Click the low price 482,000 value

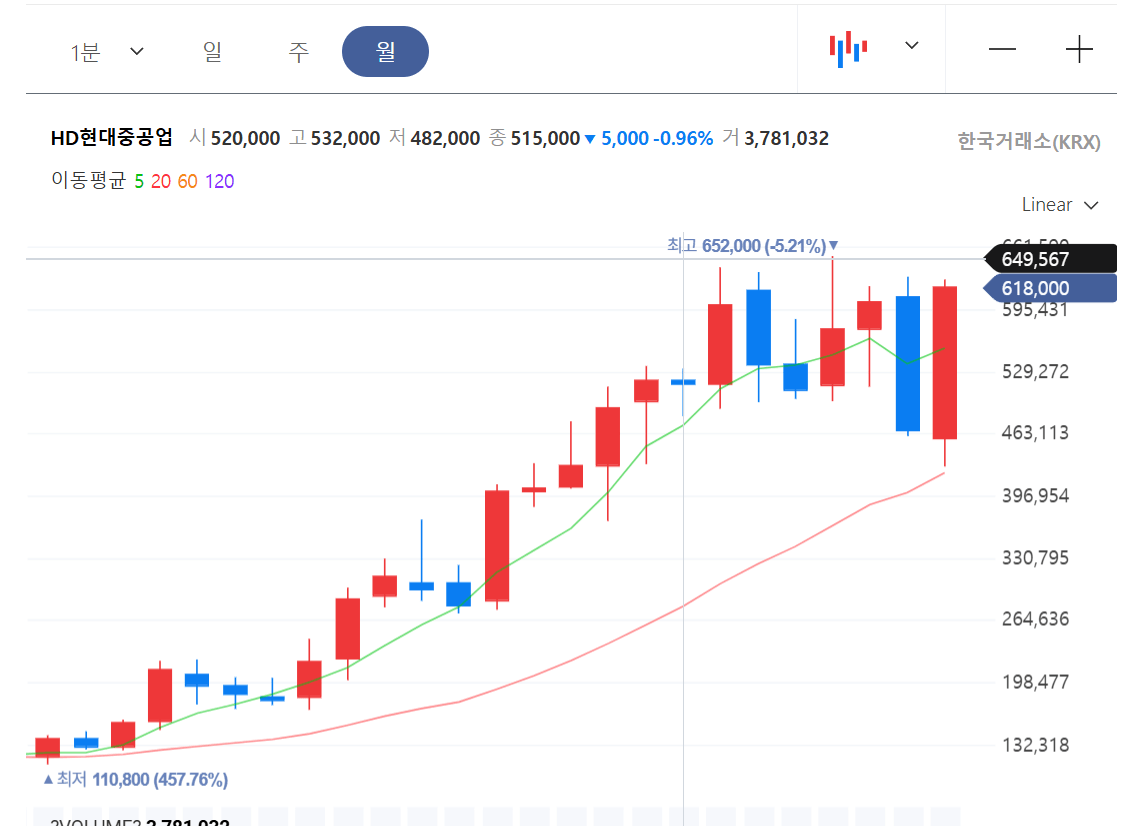[x=445, y=138]
